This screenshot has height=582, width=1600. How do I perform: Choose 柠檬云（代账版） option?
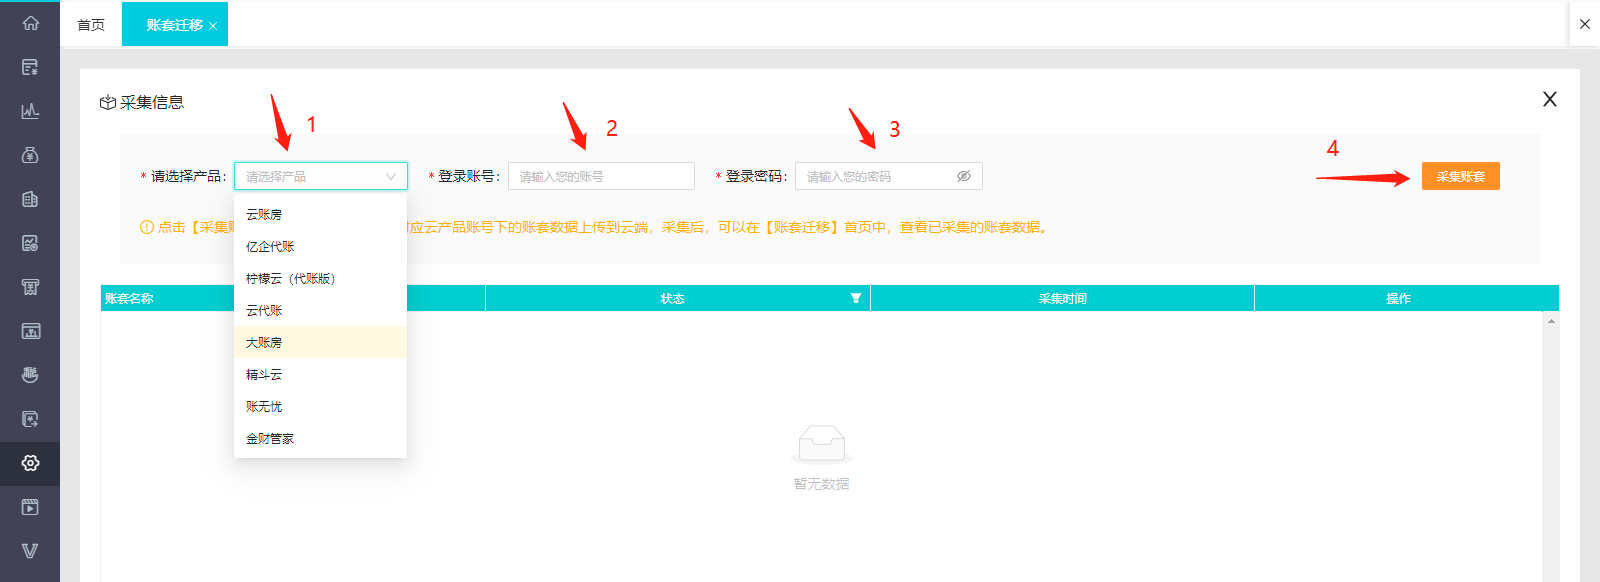click(x=320, y=278)
